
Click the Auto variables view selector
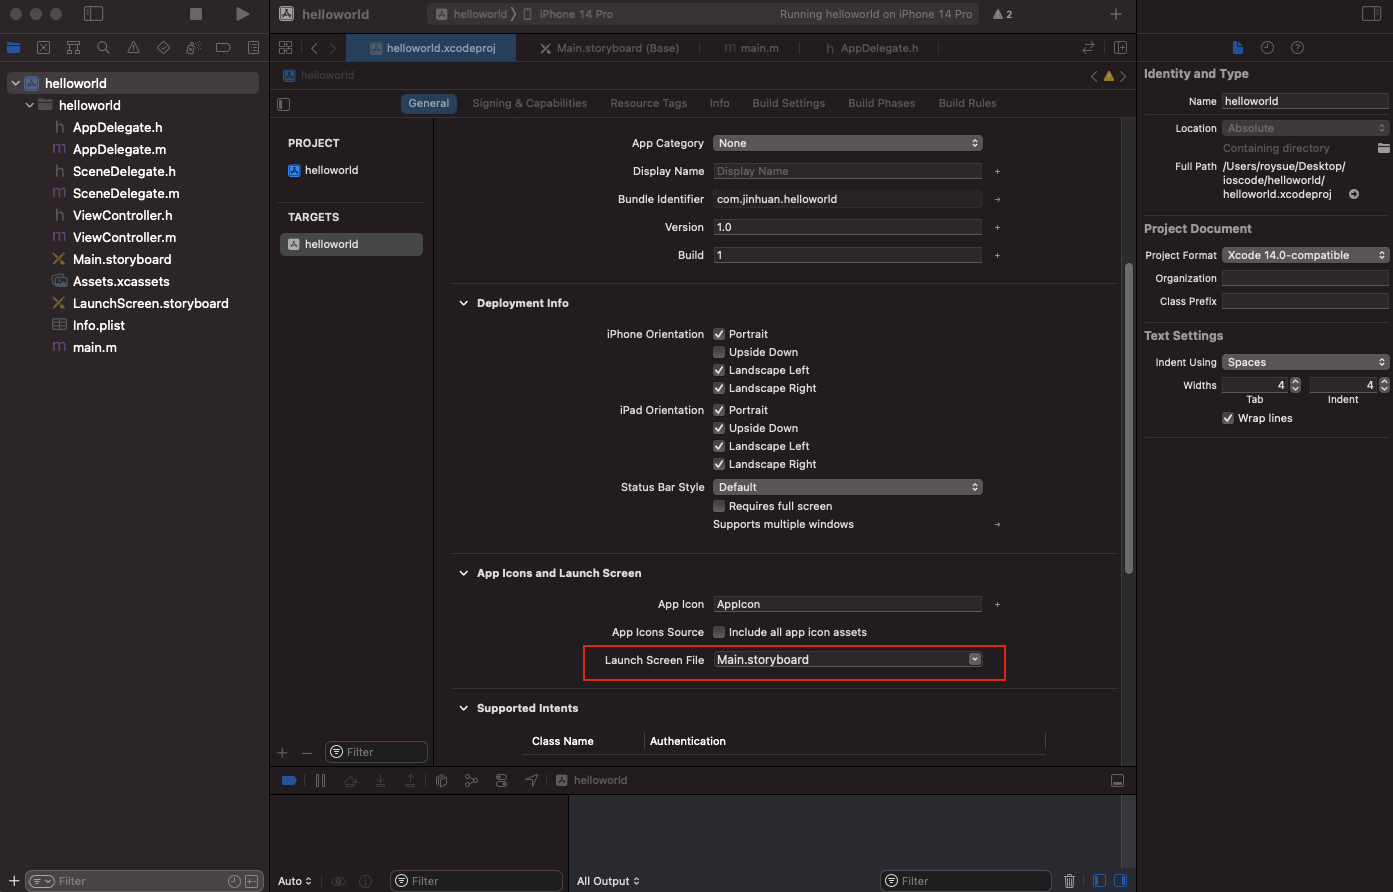pyautogui.click(x=295, y=881)
